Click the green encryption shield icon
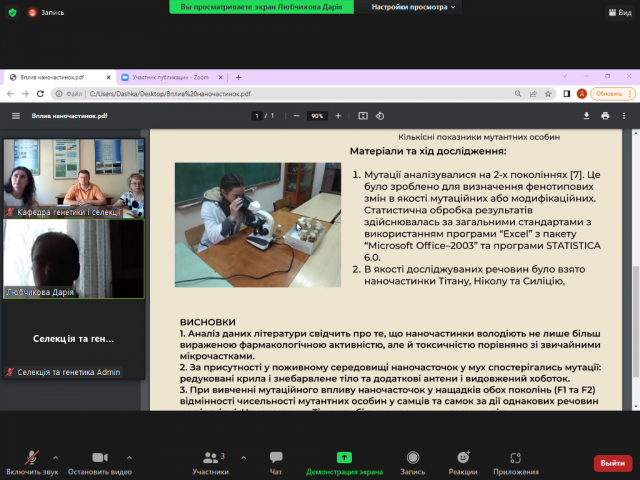The width and height of the screenshot is (640, 480). (12, 13)
